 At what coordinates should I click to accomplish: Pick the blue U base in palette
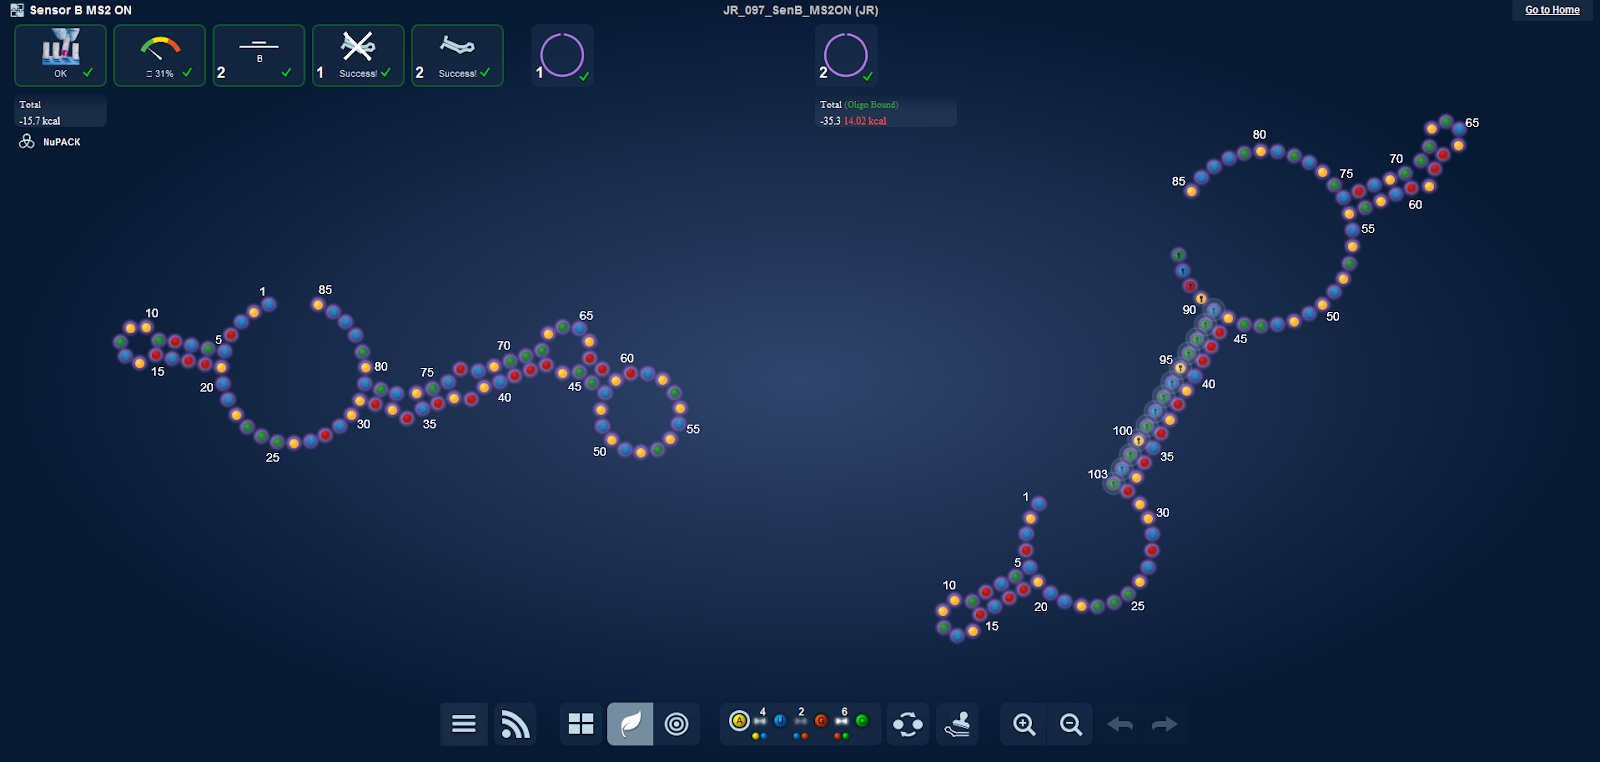tap(780, 721)
